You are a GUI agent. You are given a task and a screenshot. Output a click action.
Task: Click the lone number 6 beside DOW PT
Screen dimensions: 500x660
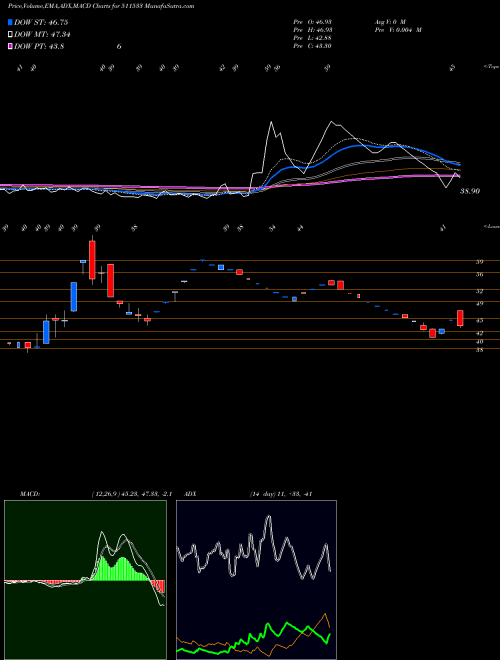pyautogui.click(x=119, y=47)
